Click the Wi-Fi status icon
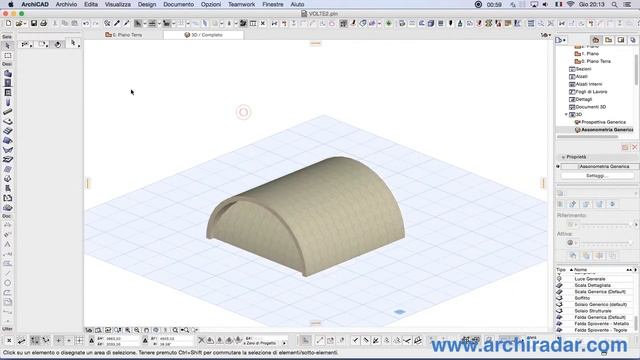 pos(571,4)
